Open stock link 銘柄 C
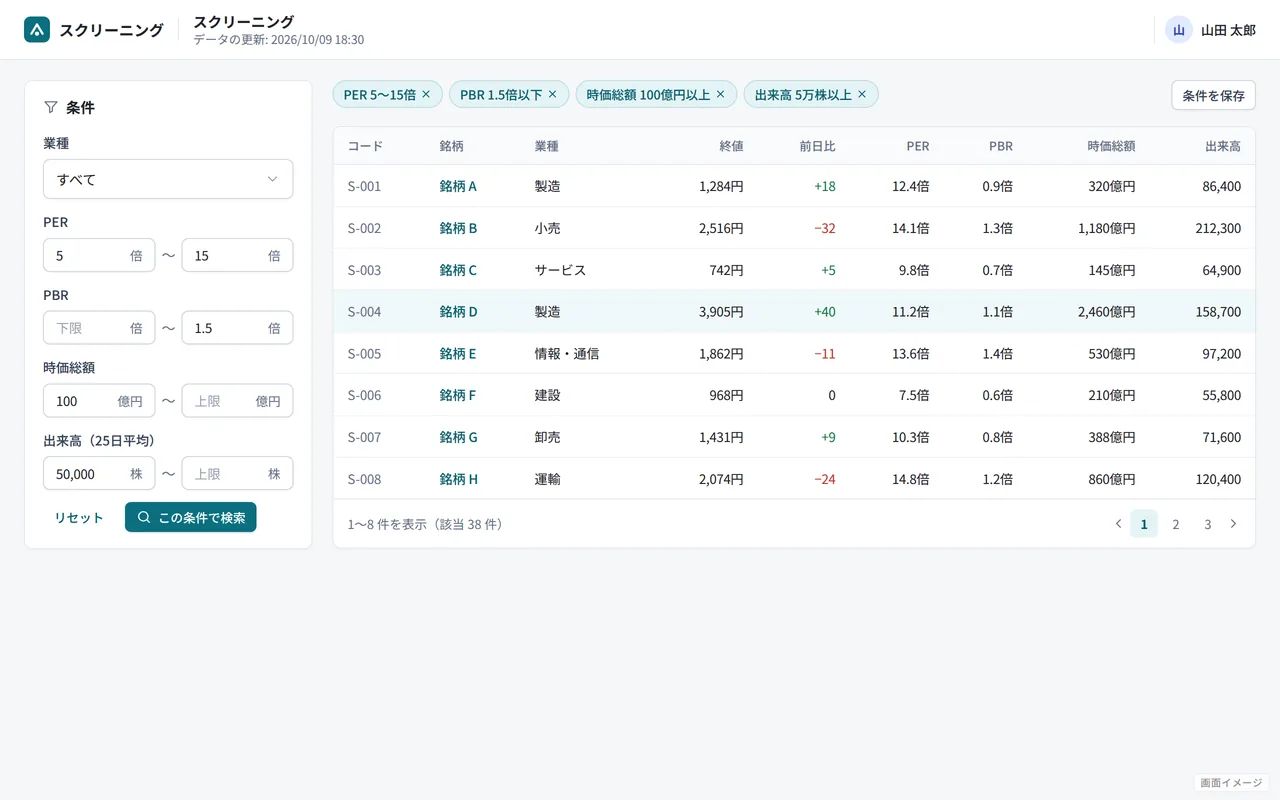 click(x=458, y=270)
